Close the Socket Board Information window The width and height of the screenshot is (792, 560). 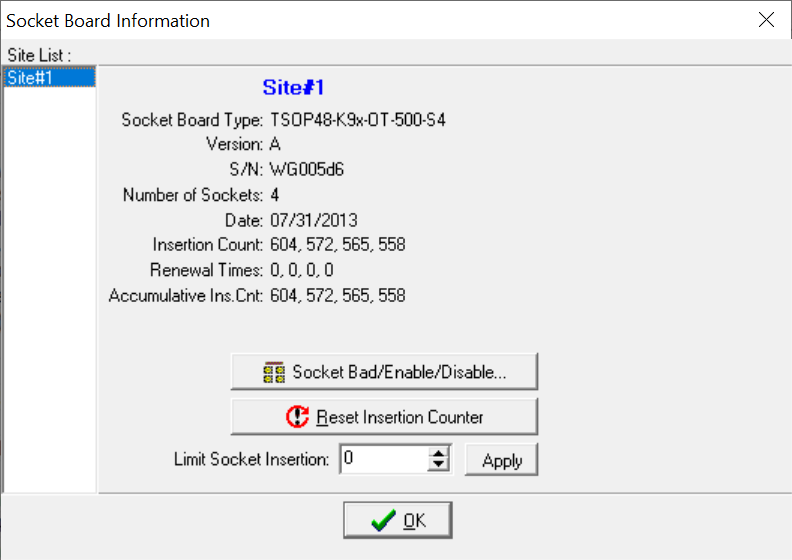coord(766,20)
